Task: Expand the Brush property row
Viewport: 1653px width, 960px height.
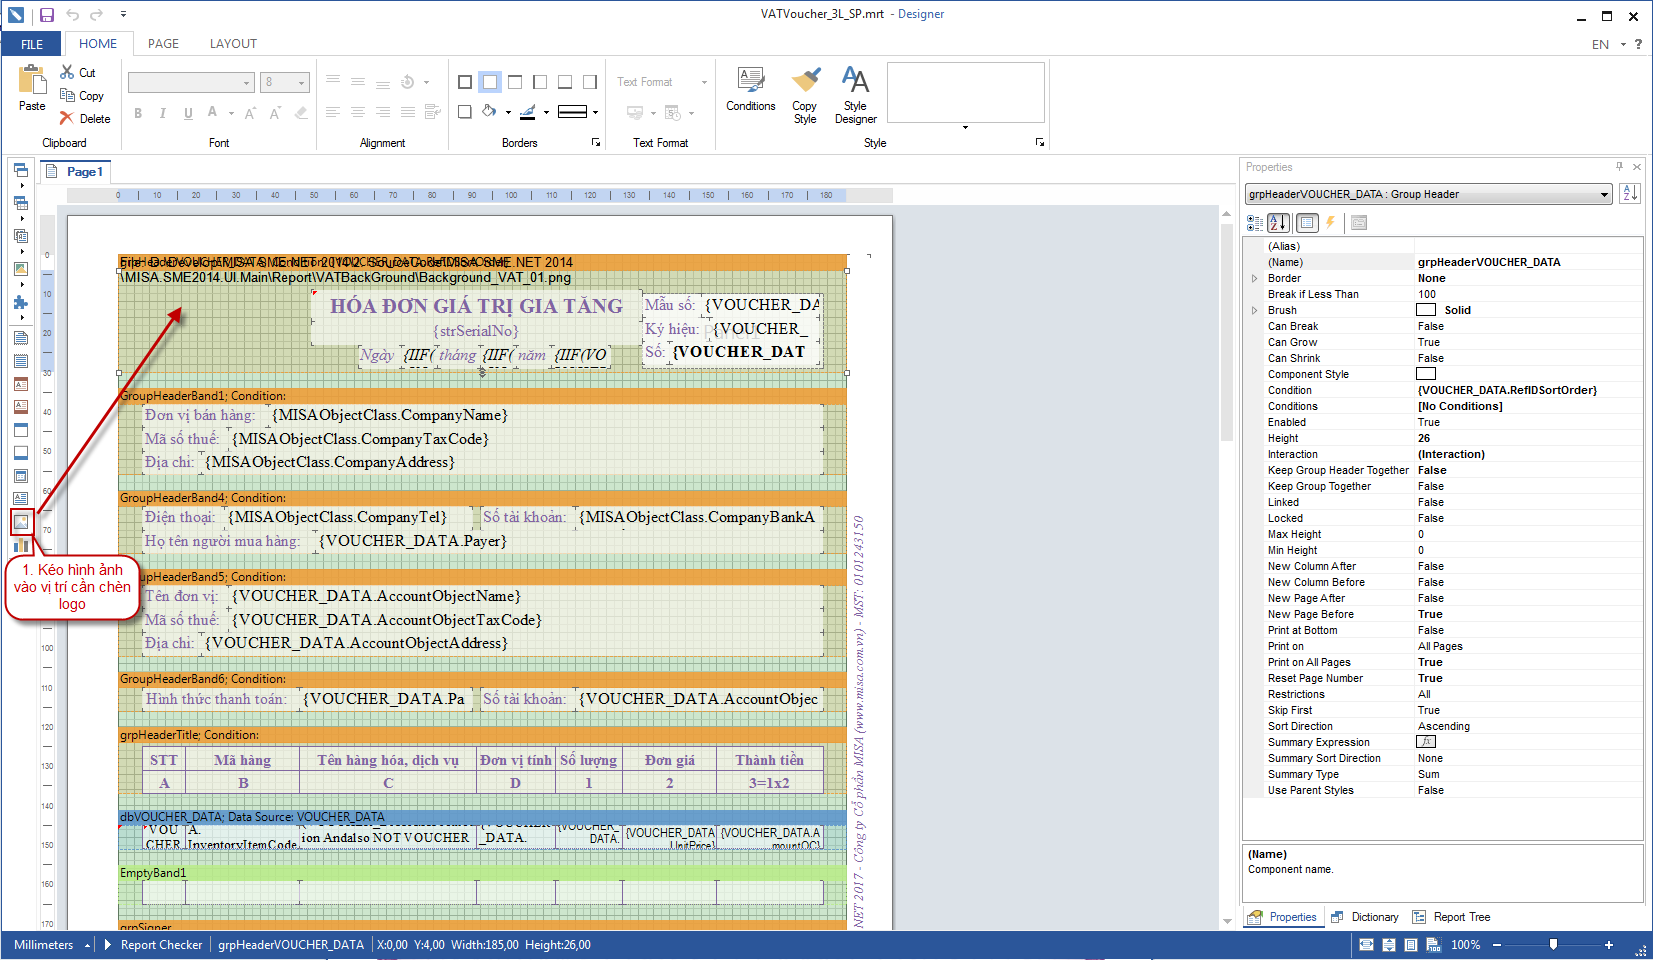Action: (x=1254, y=310)
